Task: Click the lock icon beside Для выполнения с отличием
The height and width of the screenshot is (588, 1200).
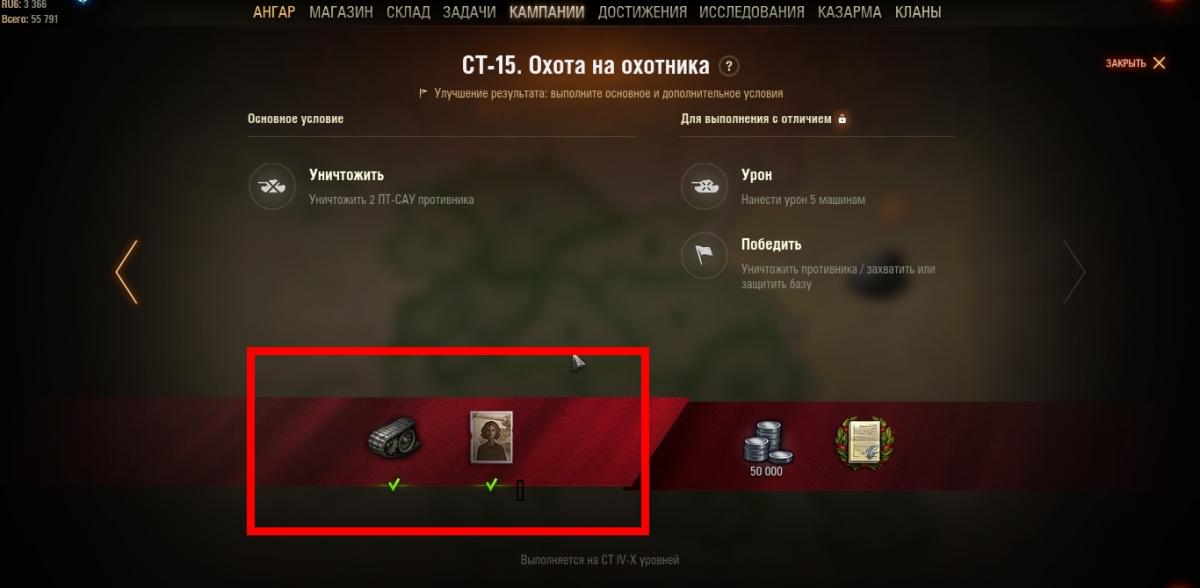Action: click(842, 119)
